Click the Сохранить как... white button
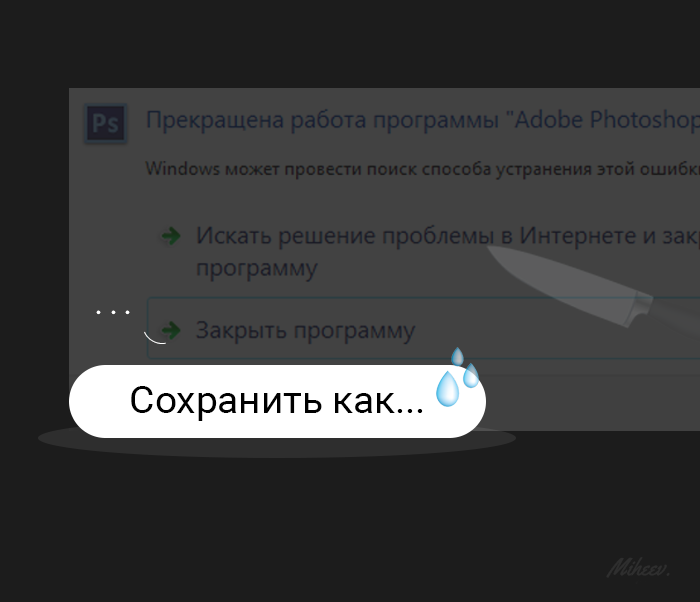Viewport: 700px width, 602px height. click(277, 401)
